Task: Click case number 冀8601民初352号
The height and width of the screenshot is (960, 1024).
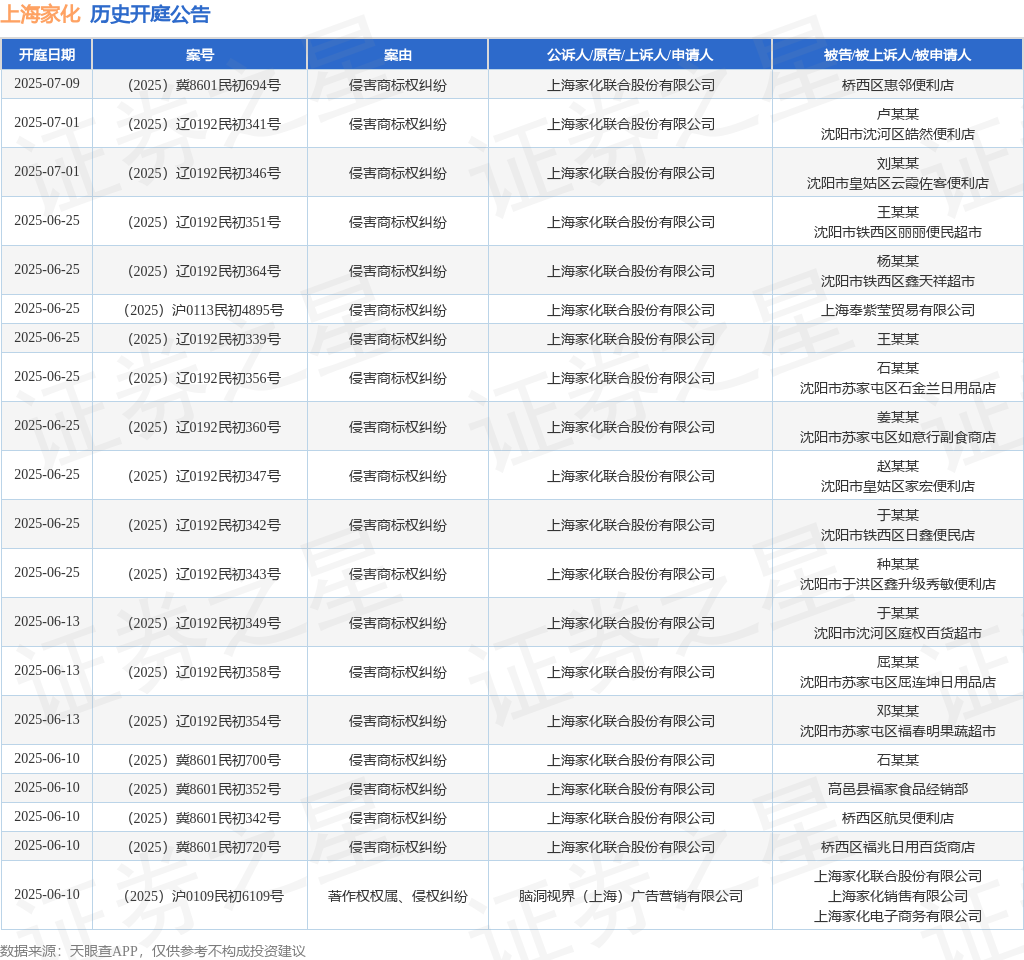Action: click(204, 789)
